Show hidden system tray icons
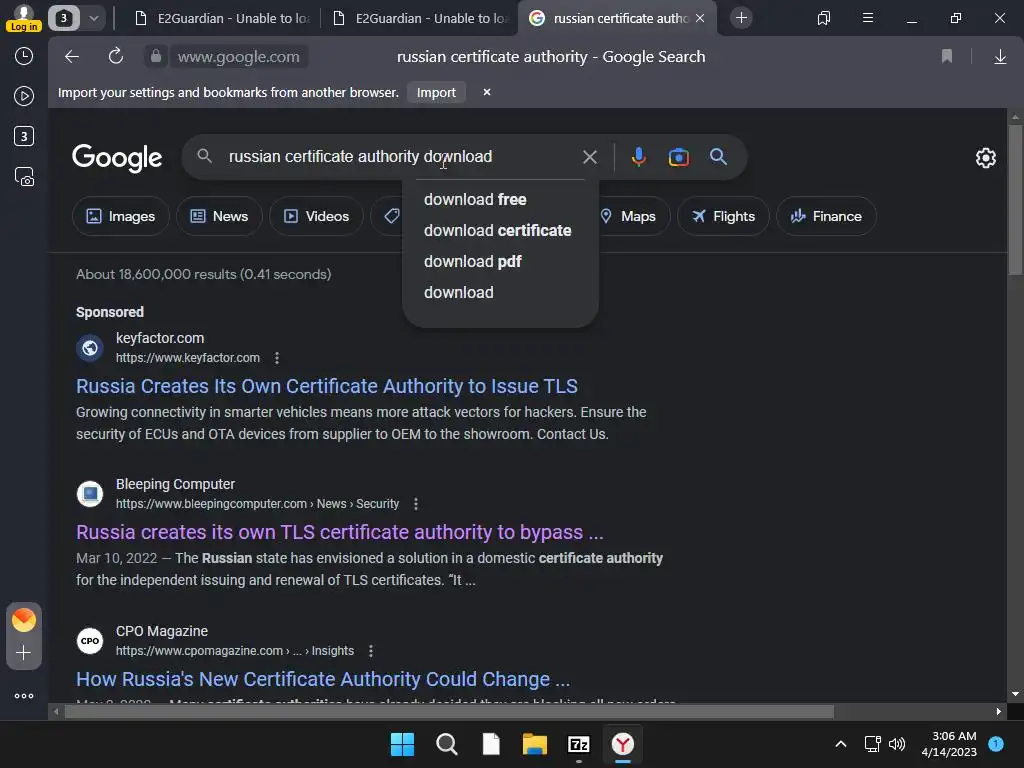The width and height of the screenshot is (1024, 768). click(841, 744)
